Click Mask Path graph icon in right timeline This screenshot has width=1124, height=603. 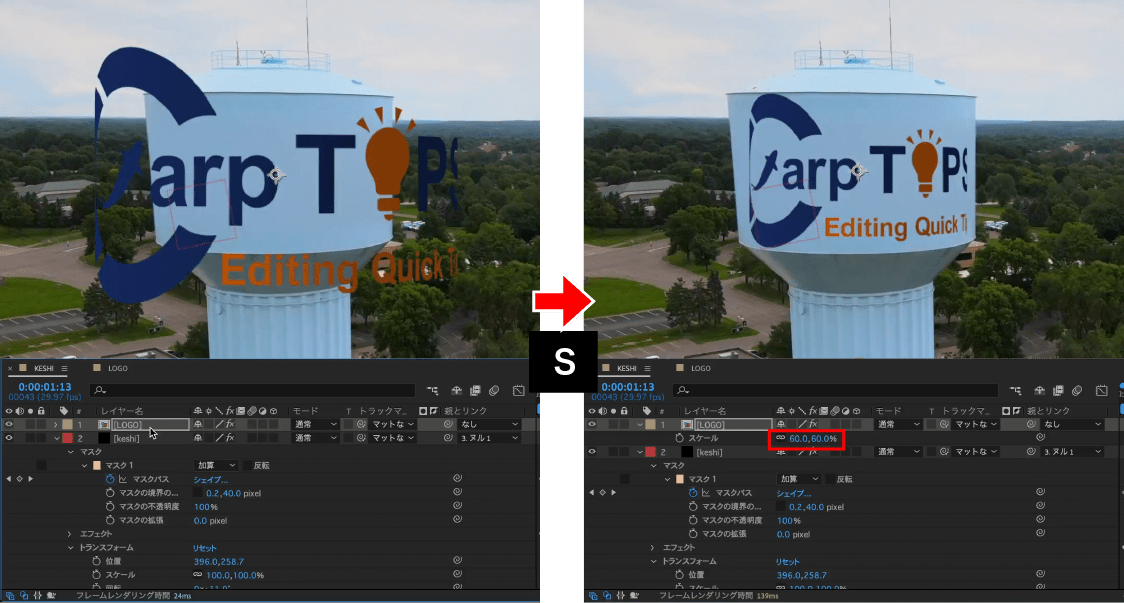[x=706, y=493]
